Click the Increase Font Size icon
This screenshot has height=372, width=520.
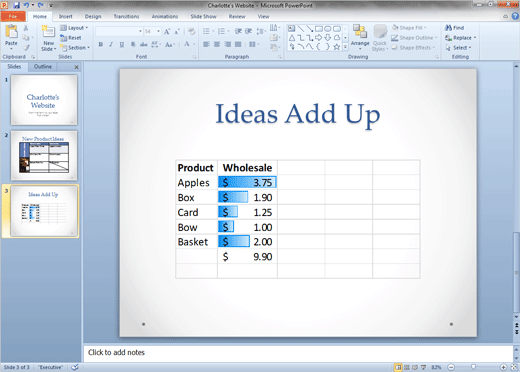[167, 31]
